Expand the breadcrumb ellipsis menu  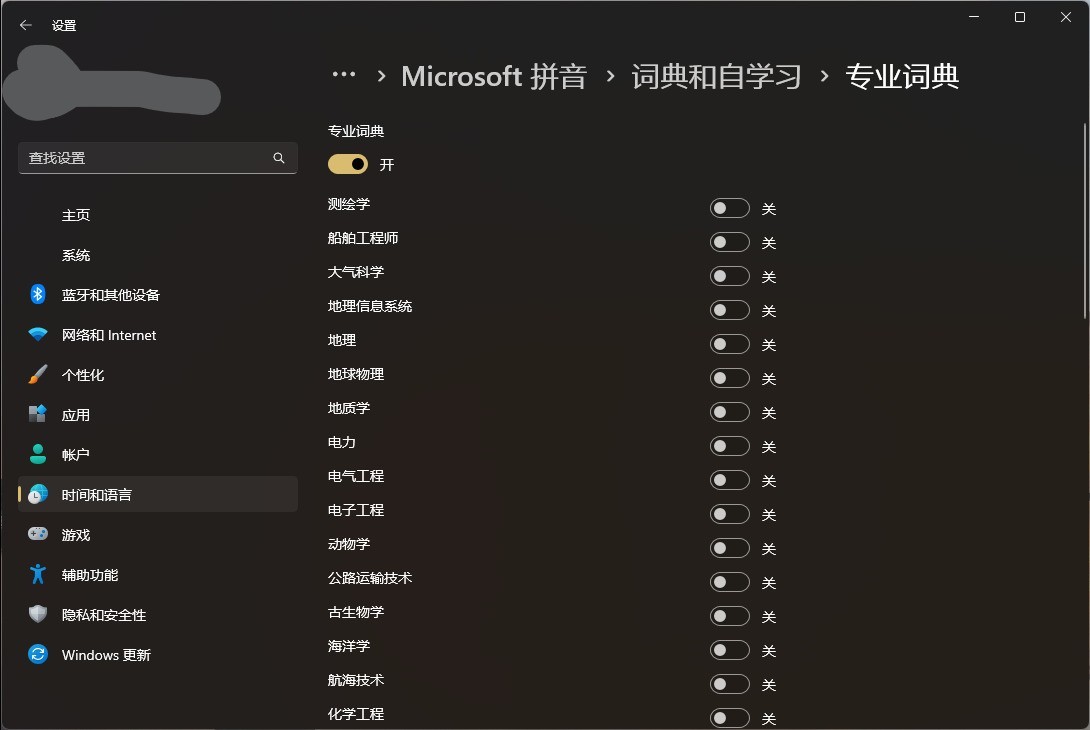pos(344,76)
